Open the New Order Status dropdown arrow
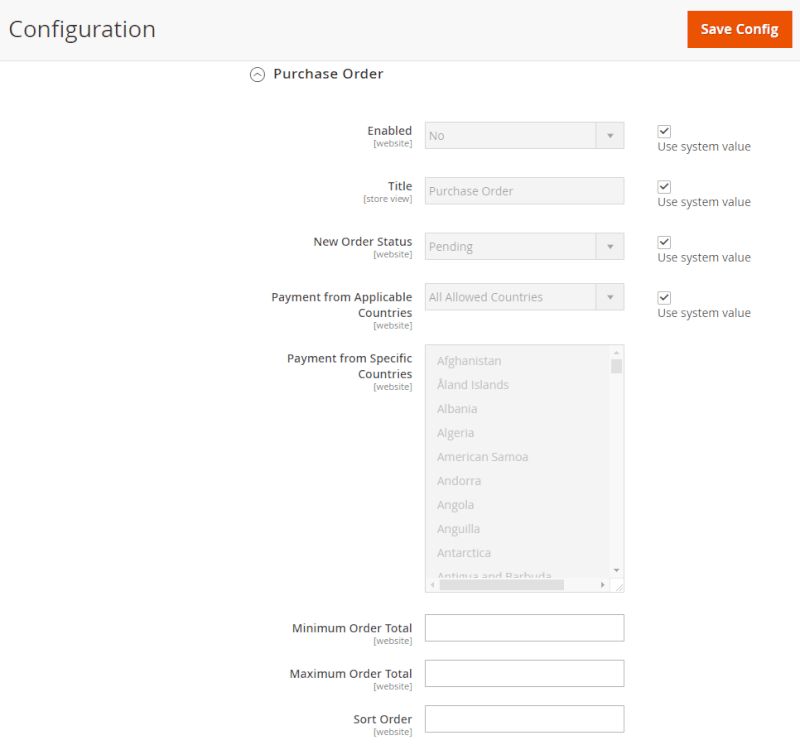Viewport: 800px width, 745px height. point(611,246)
